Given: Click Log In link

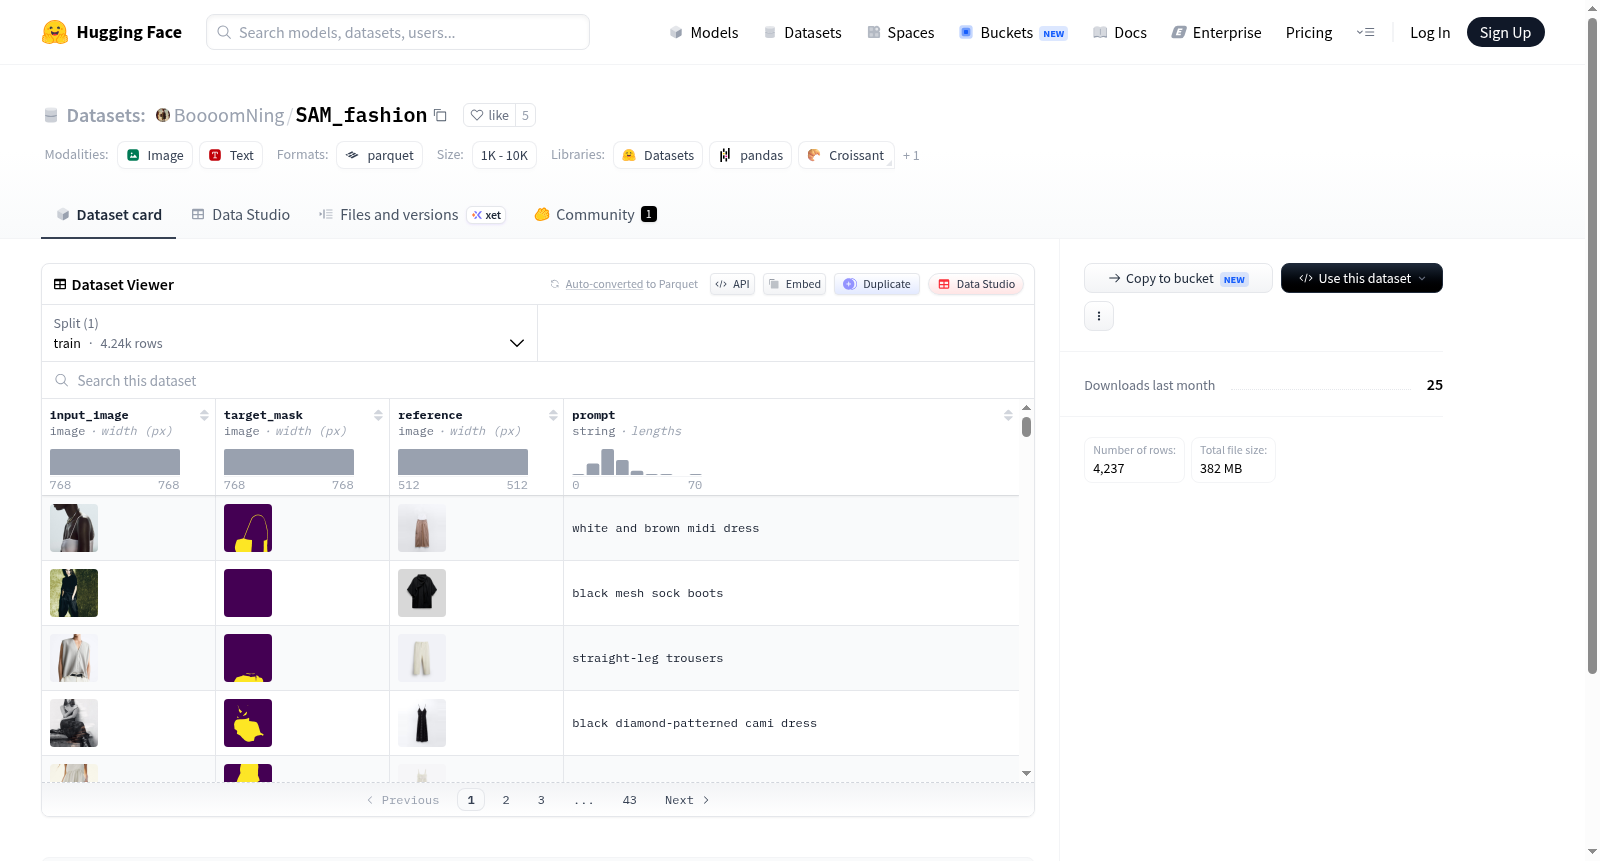Looking at the screenshot, I should [1430, 33].
